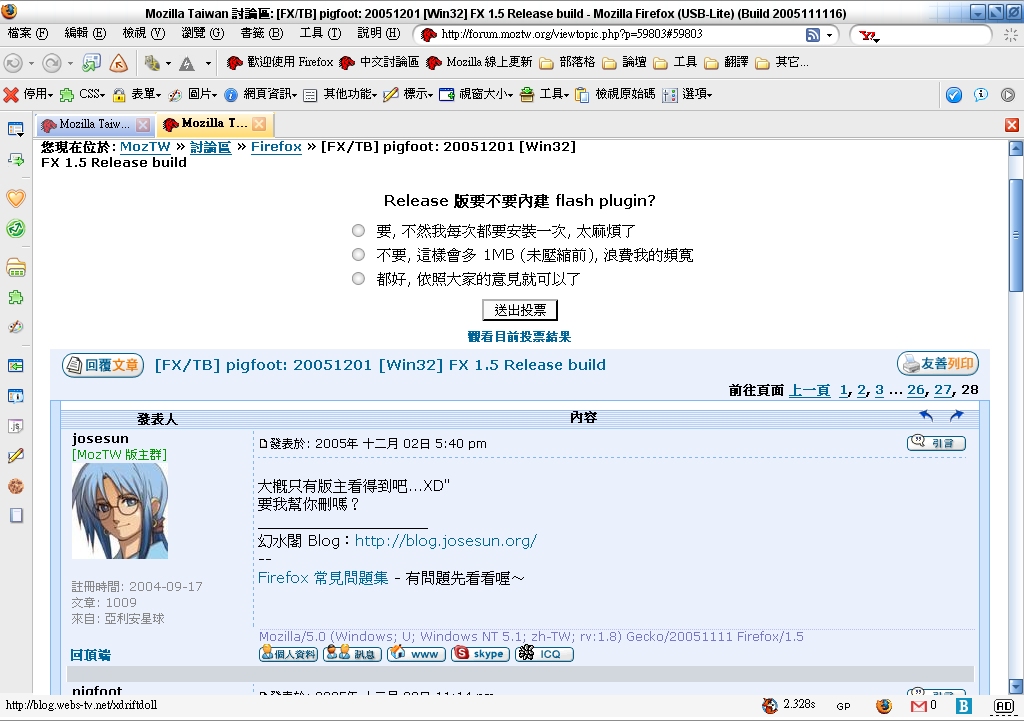The image size is (1024, 721).
Task: Click the blue B icon in status bar
Action: [963, 705]
